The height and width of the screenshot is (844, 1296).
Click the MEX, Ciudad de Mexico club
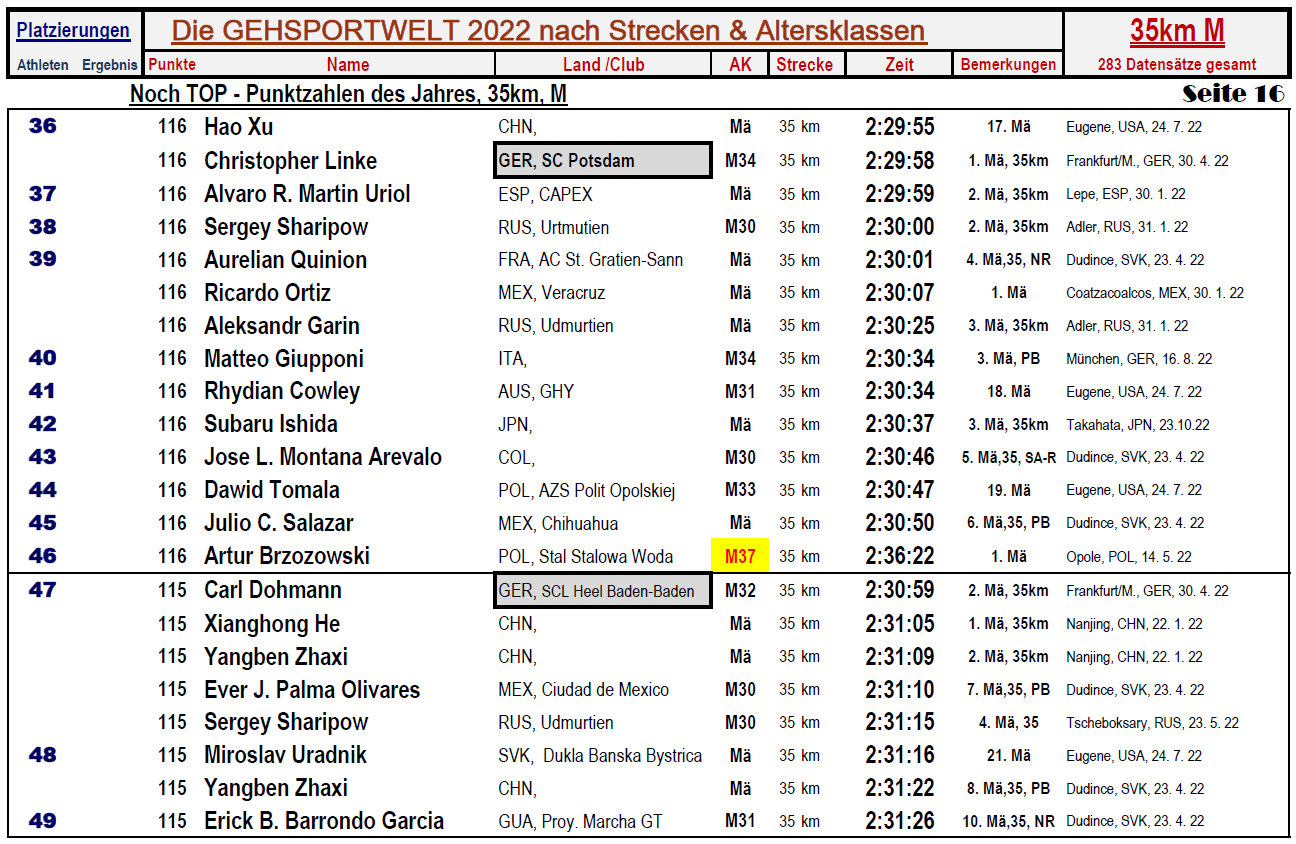tap(584, 690)
